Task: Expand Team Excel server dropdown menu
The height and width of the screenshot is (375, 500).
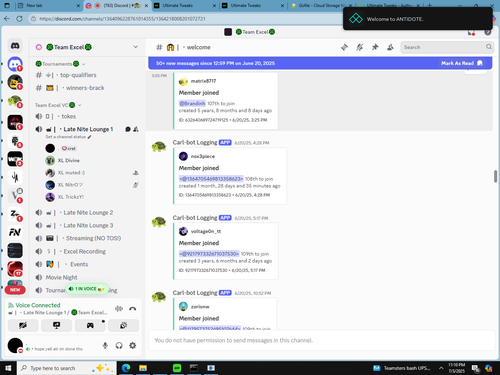Action: click(x=136, y=47)
